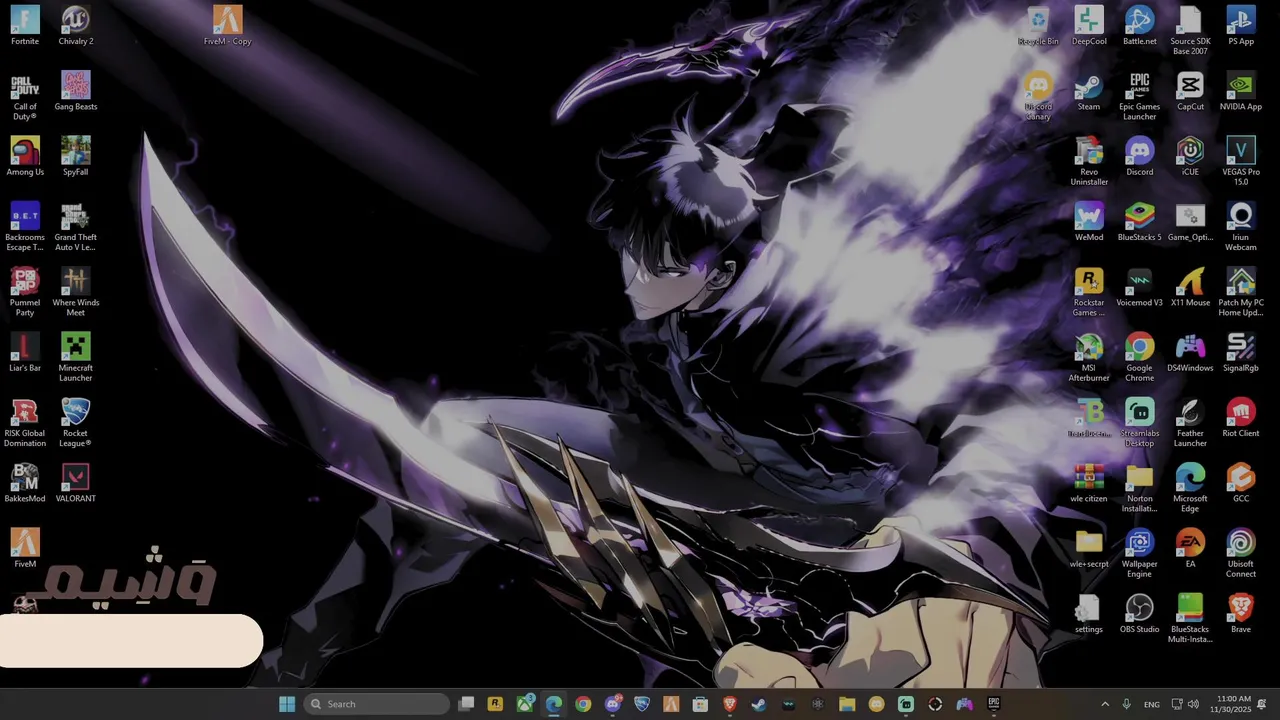Click the NVIDIA App shortcut
Image resolution: width=1280 pixels, height=720 pixels.
[1241, 91]
